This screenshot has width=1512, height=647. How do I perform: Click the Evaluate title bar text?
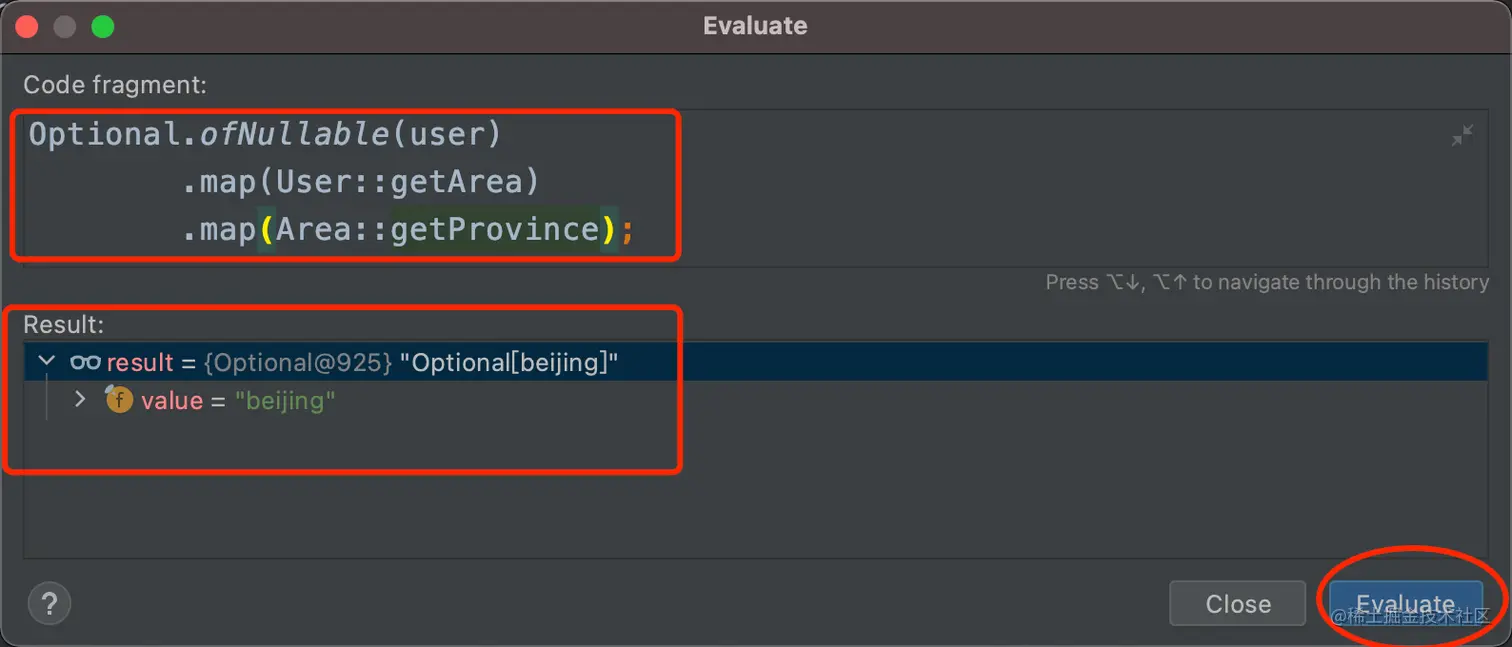tap(755, 25)
